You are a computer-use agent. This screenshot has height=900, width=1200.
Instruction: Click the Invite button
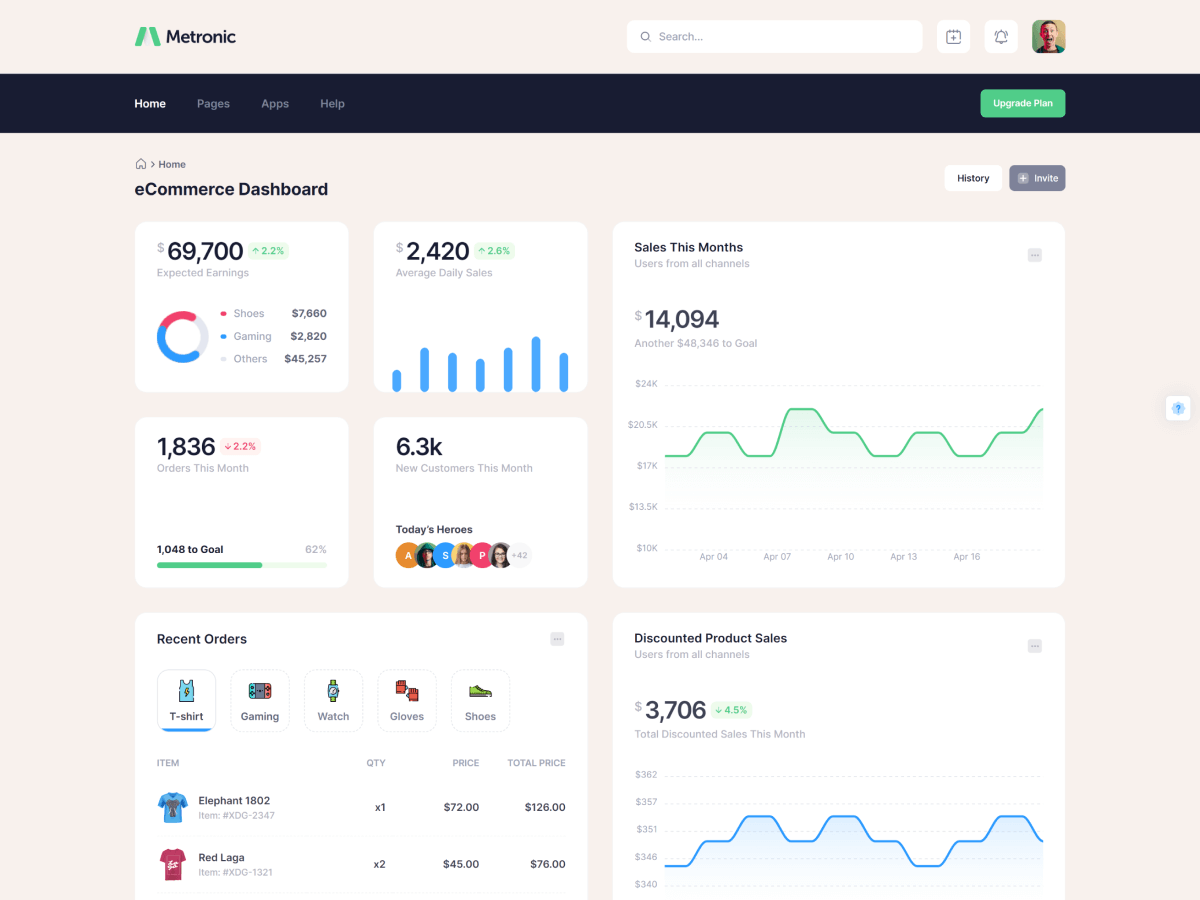1037,178
